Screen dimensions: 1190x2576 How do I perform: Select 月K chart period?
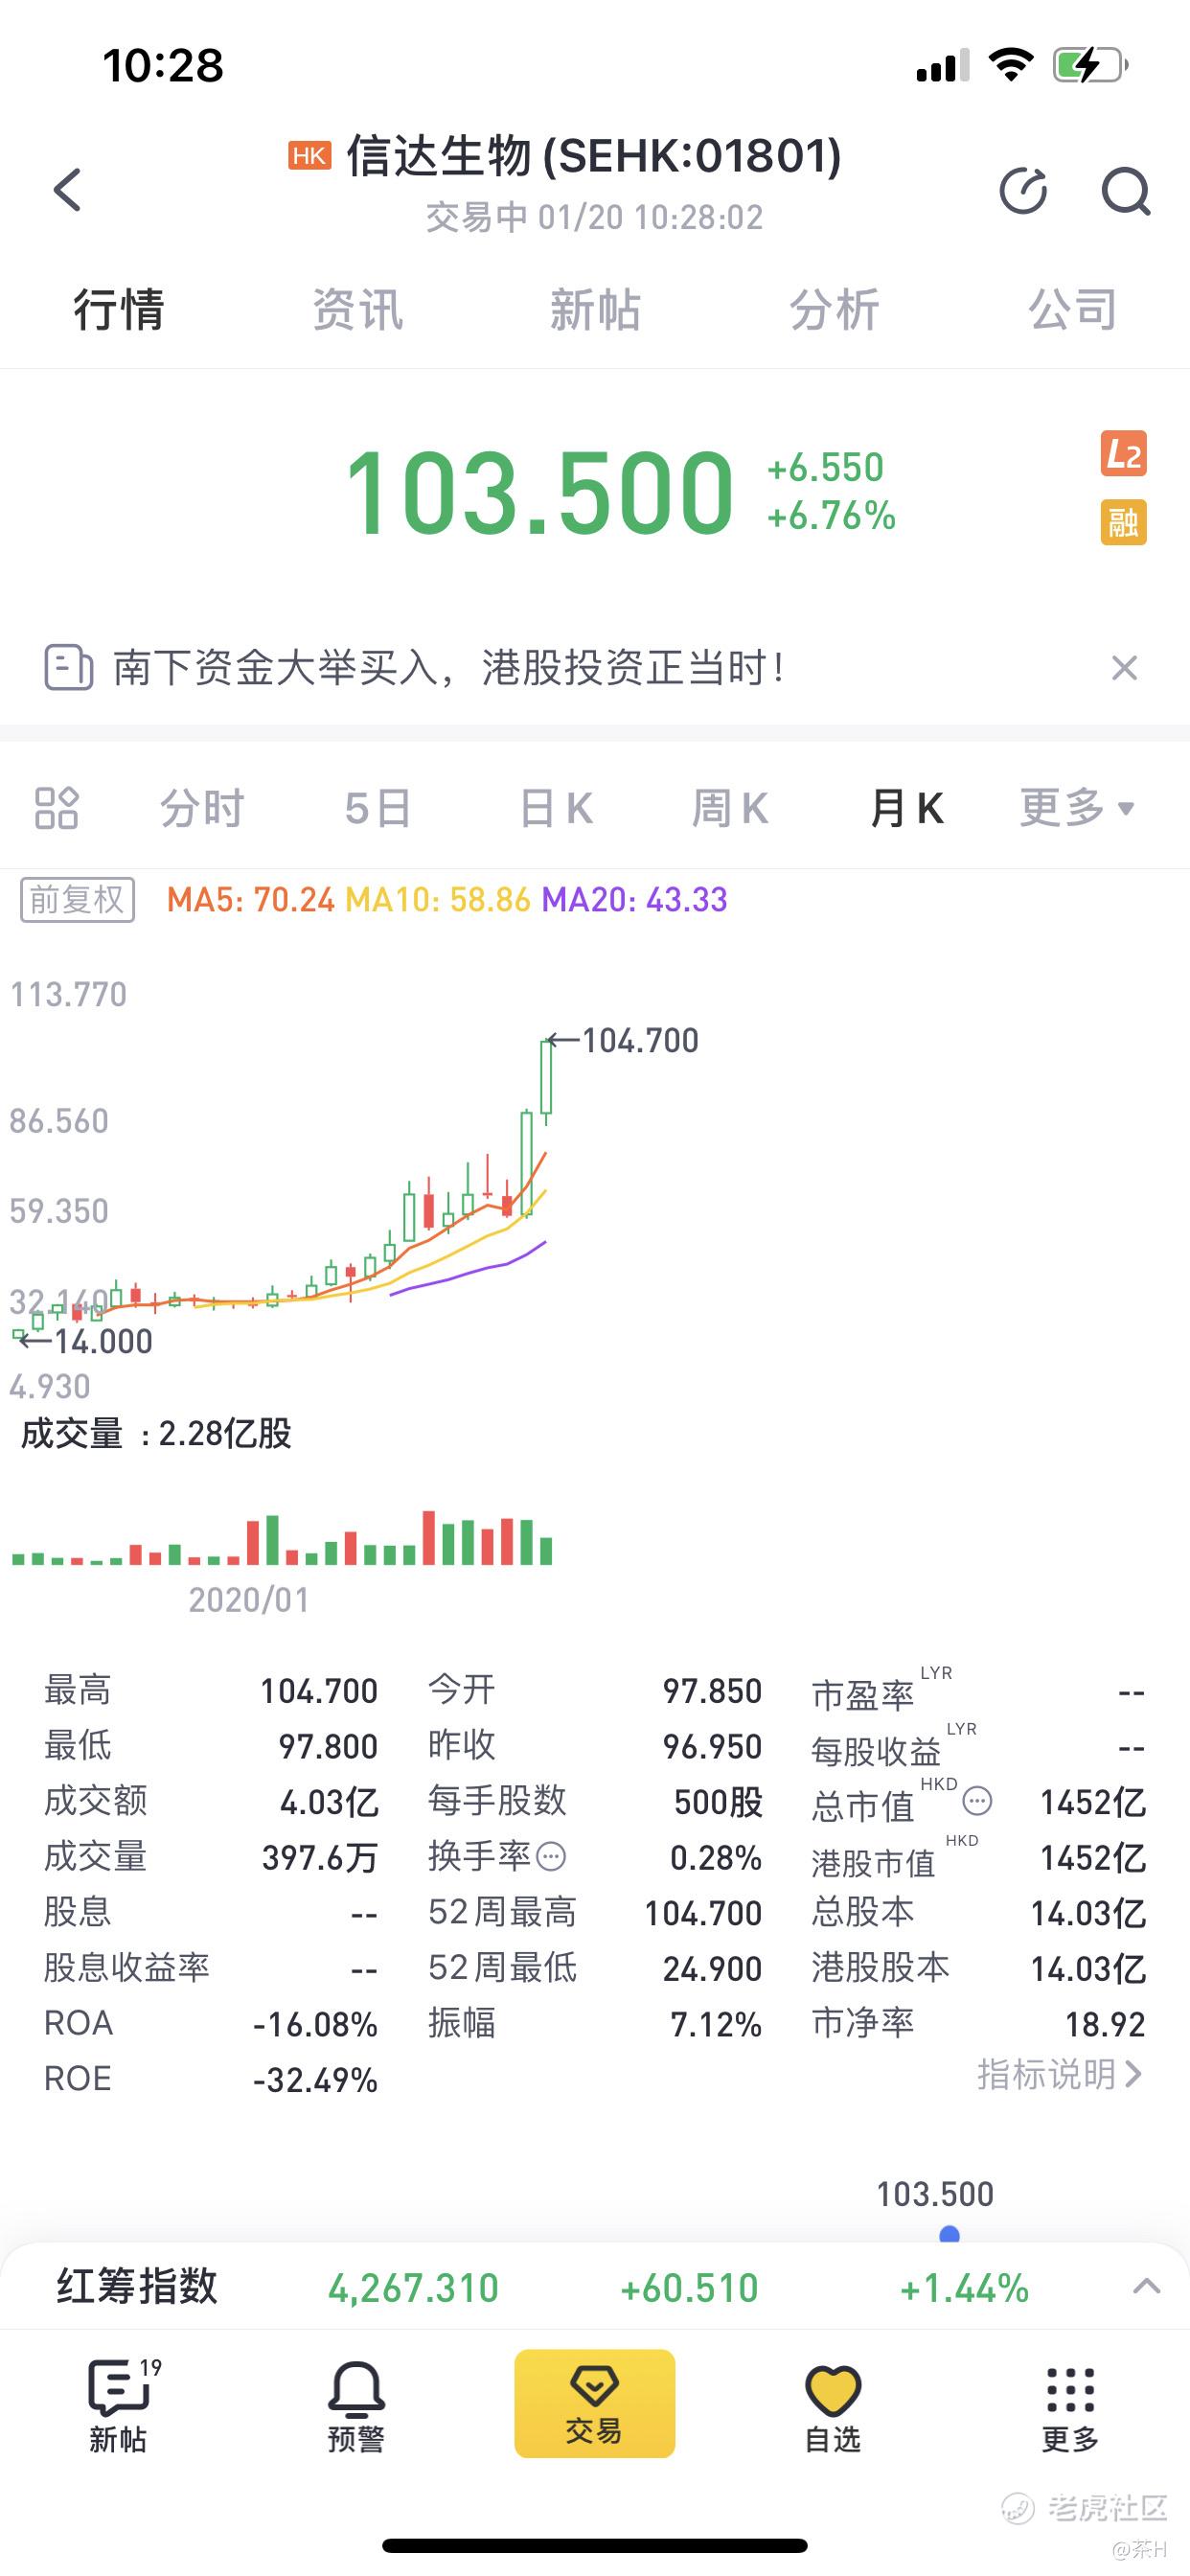(x=907, y=808)
